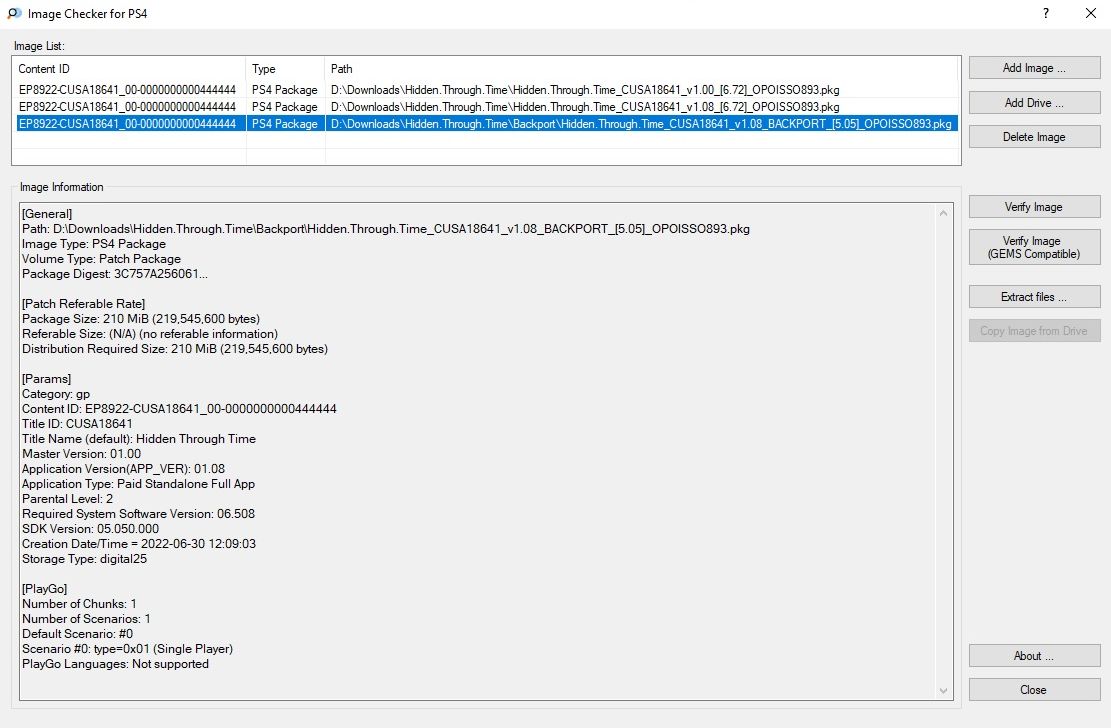Click the Volume Type: Patch Package line
Image resolution: width=1111 pixels, height=728 pixels.
pyautogui.click(x=101, y=259)
